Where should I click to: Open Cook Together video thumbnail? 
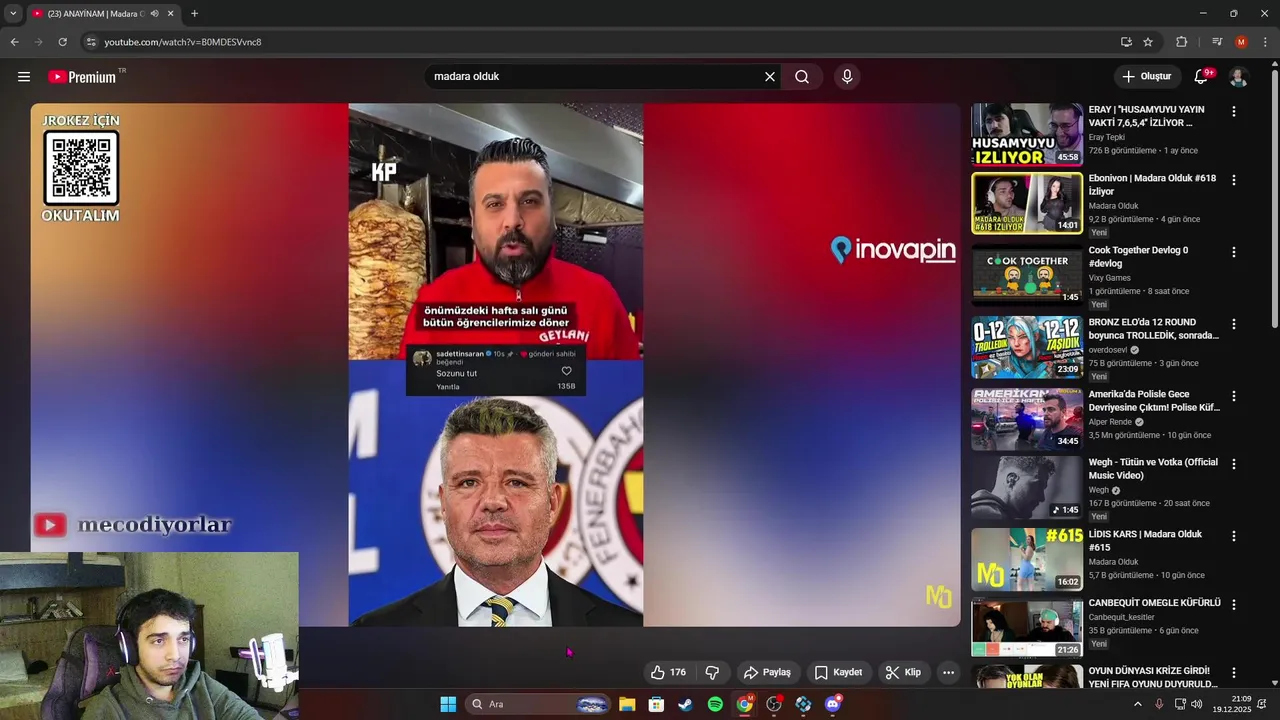pyautogui.click(x=1027, y=275)
